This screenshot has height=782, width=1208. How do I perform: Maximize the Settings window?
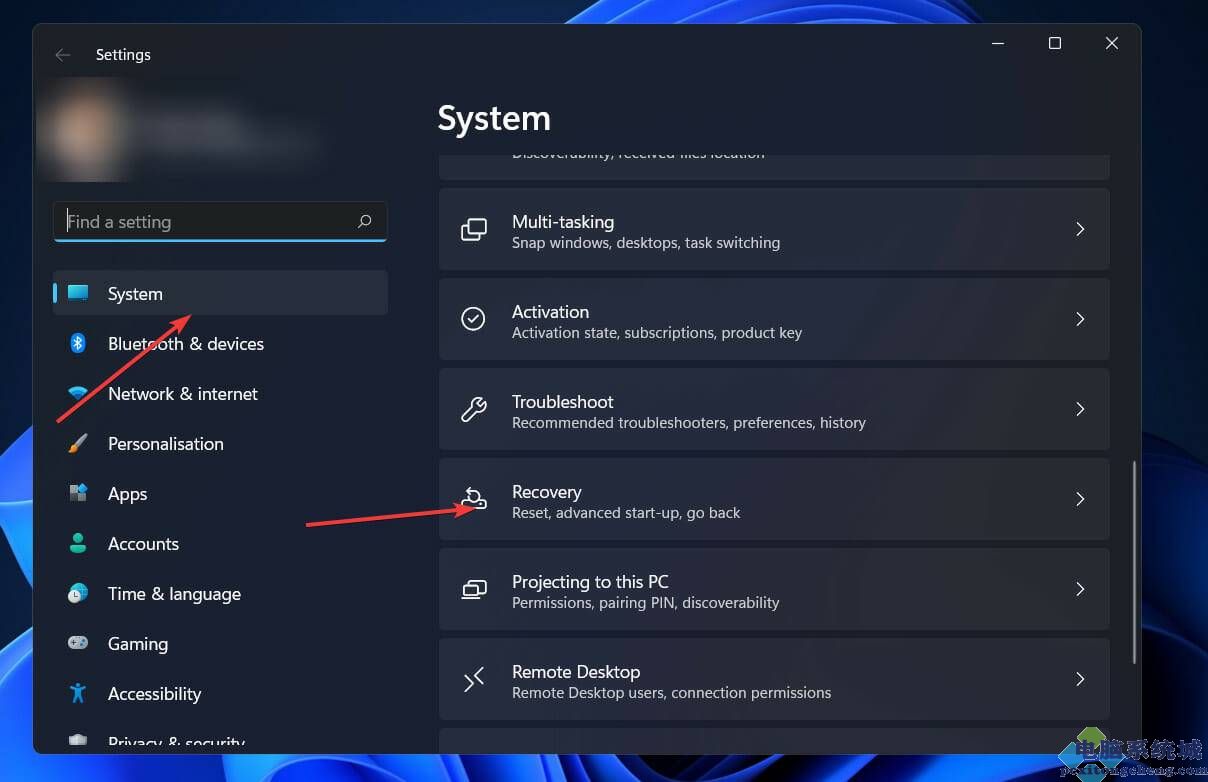click(1054, 43)
